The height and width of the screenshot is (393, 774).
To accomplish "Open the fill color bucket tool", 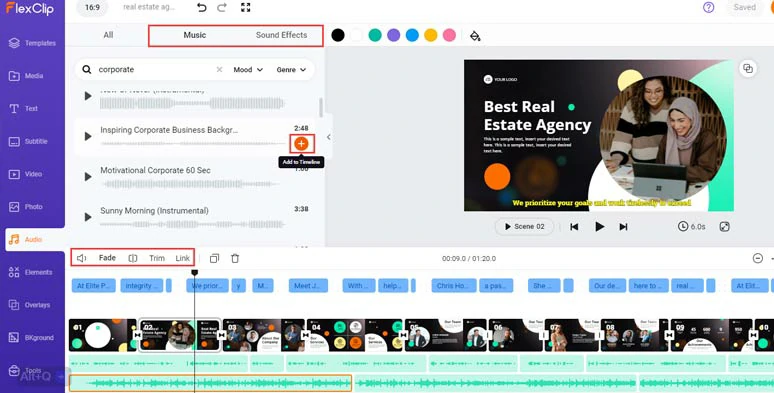I will [475, 36].
